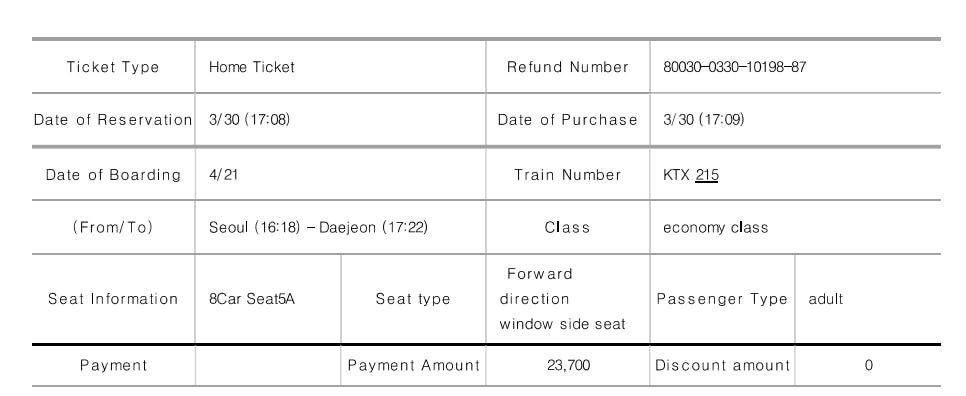Click the 8Car Seat5A seat value
This screenshot has width=966, height=396.
click(x=251, y=299)
